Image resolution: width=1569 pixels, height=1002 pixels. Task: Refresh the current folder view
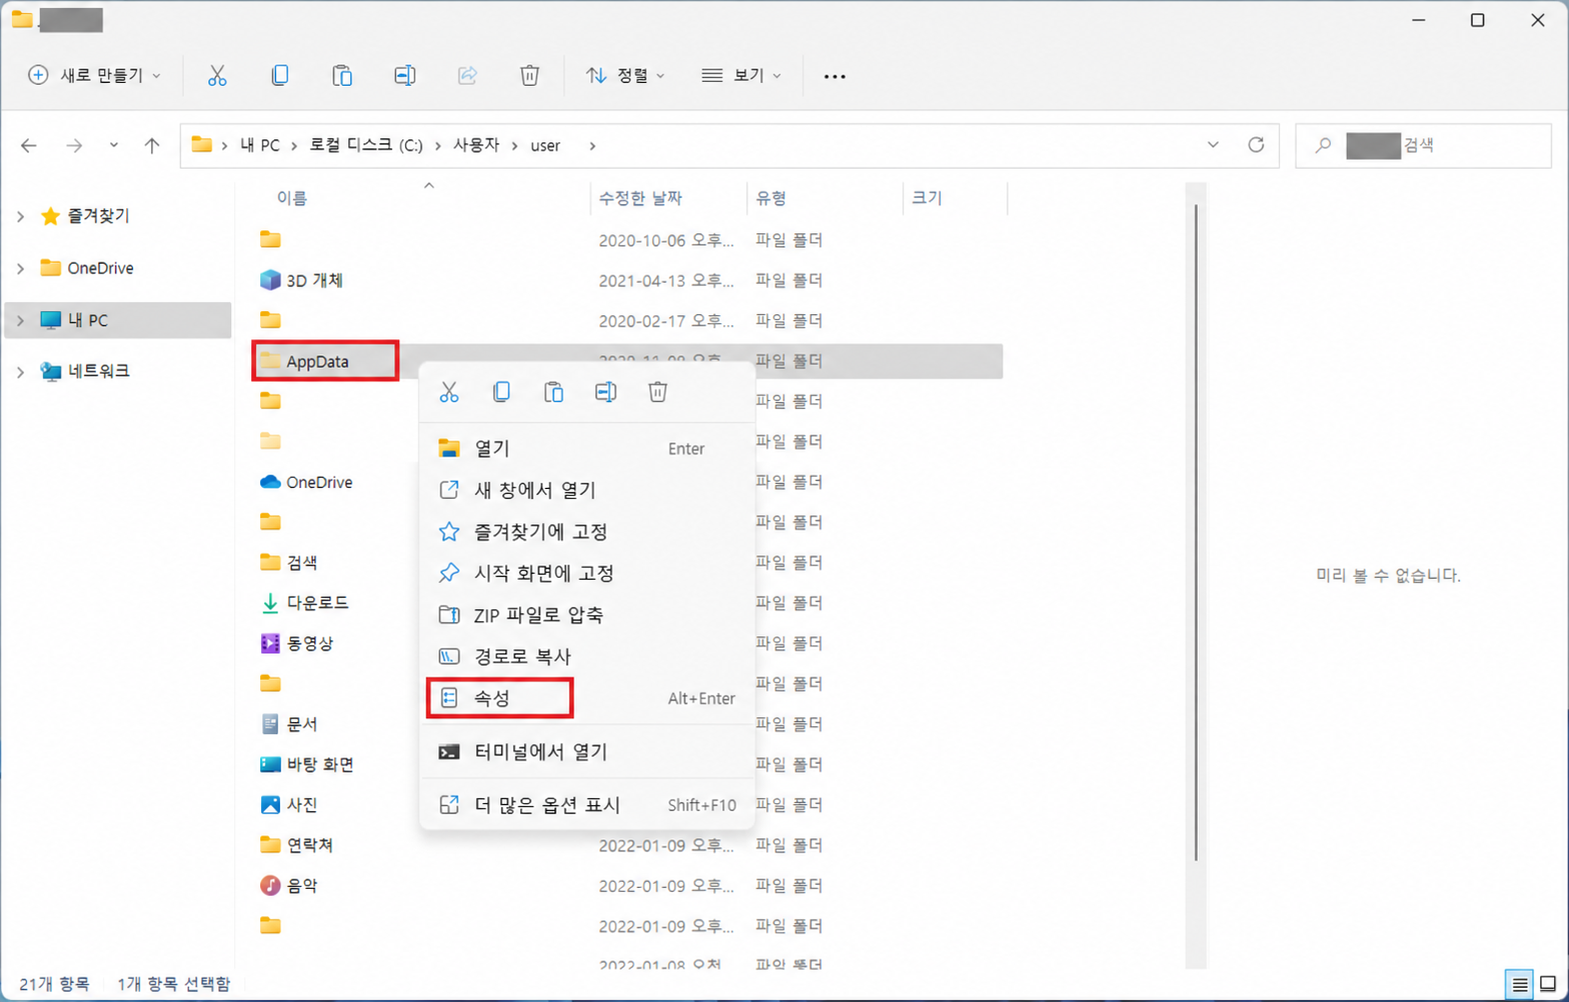(1256, 145)
